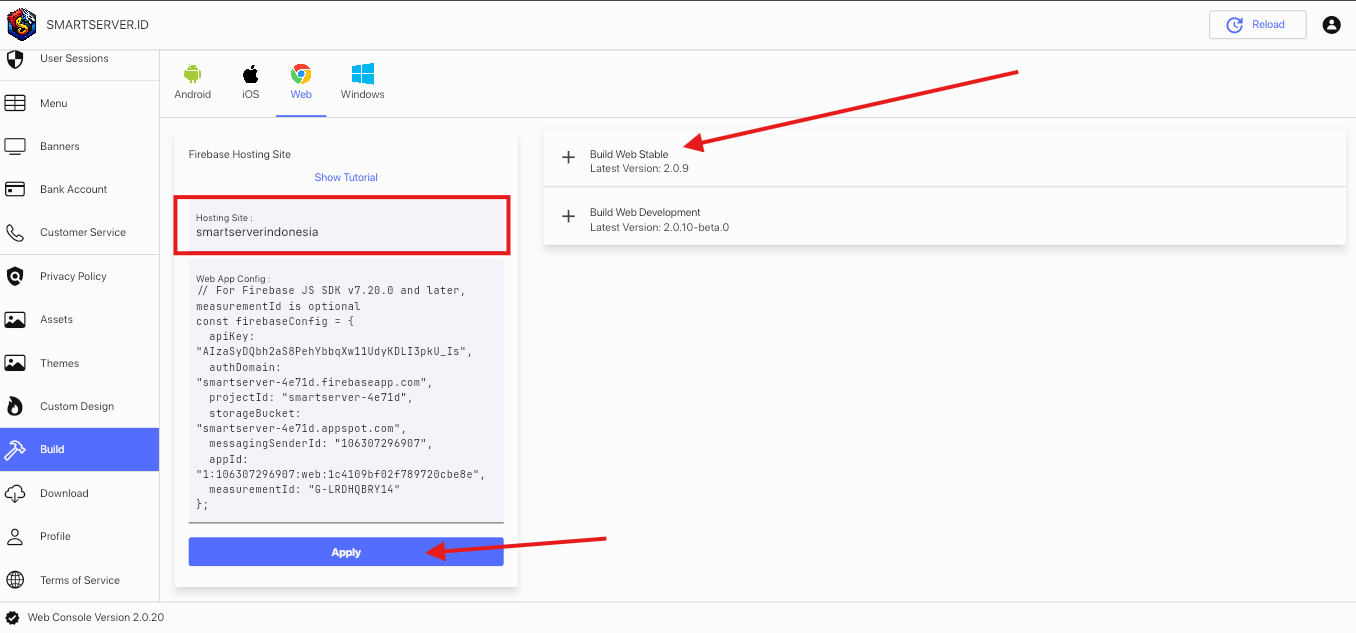Go to Profile sidebar label
The image size is (1356, 633).
(x=55, y=537)
